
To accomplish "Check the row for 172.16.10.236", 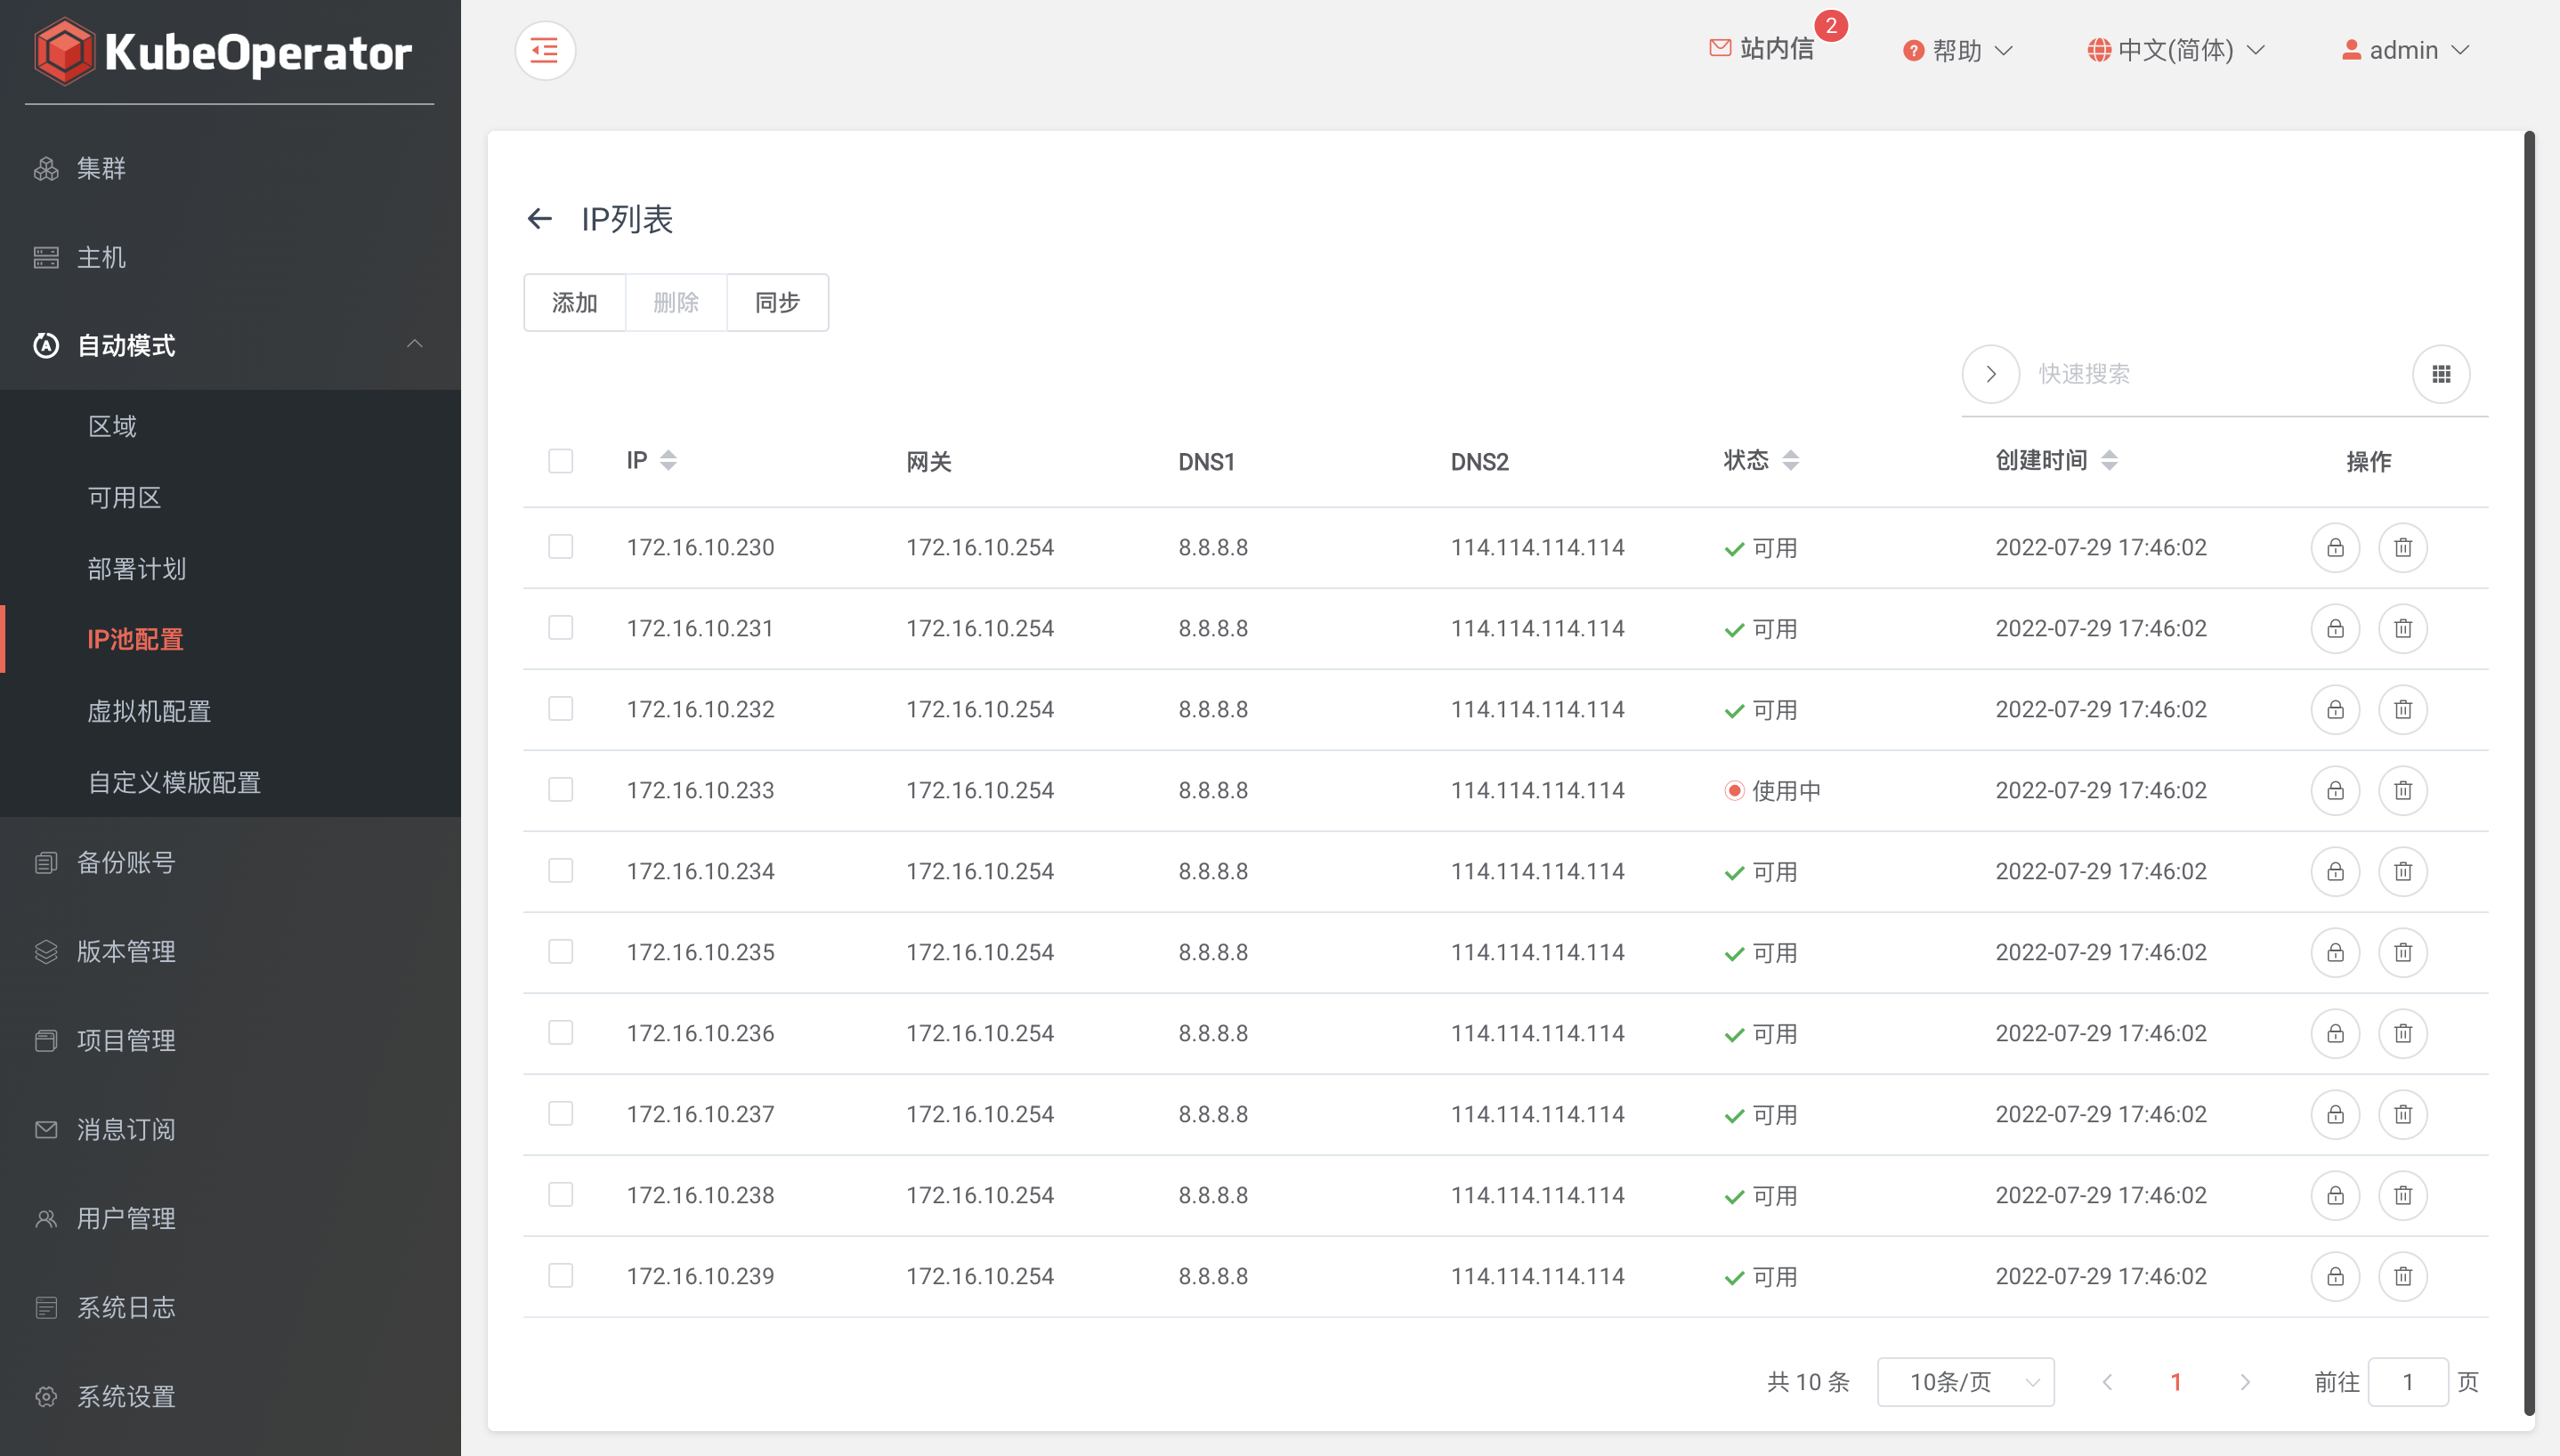I will (x=560, y=1033).
